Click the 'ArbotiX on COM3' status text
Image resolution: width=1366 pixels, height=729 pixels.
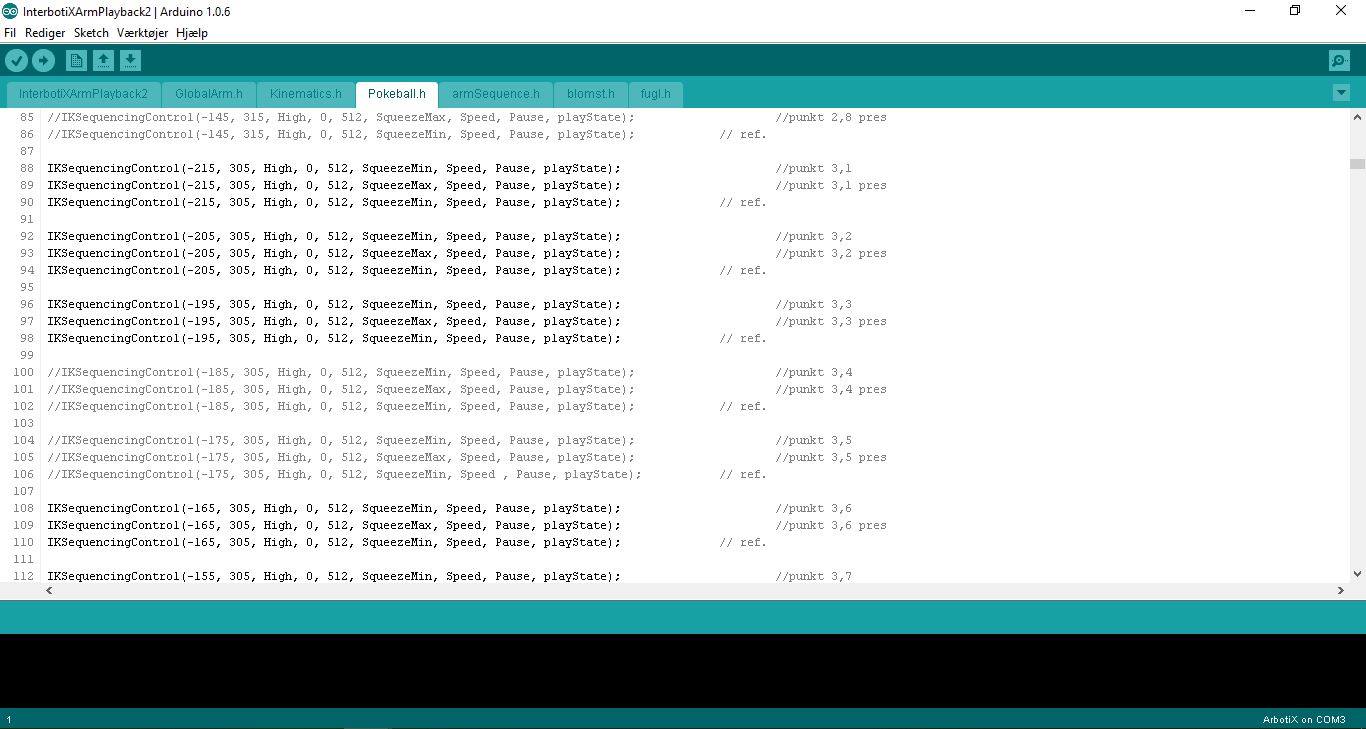[x=1304, y=719]
